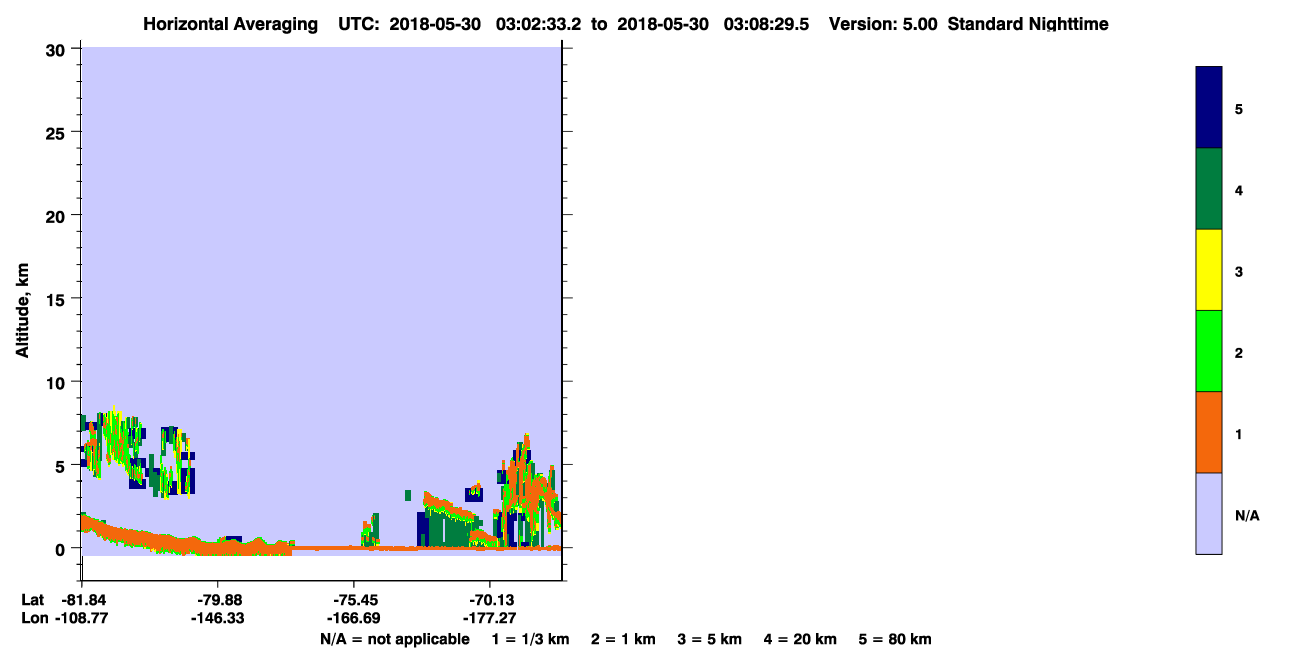Click the bright green legend swatch labeled 2
Viewport: 1300px width, 667px height.
tap(1209, 351)
